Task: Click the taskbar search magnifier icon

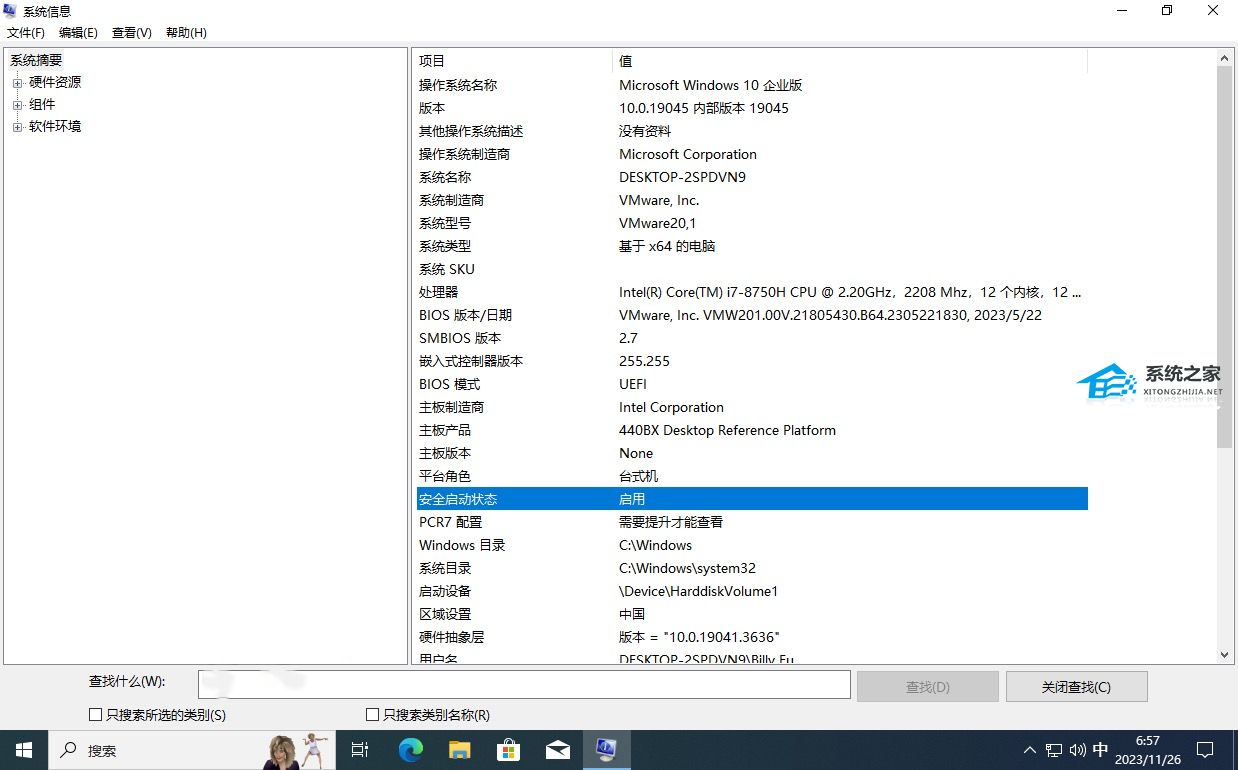Action: 69,750
